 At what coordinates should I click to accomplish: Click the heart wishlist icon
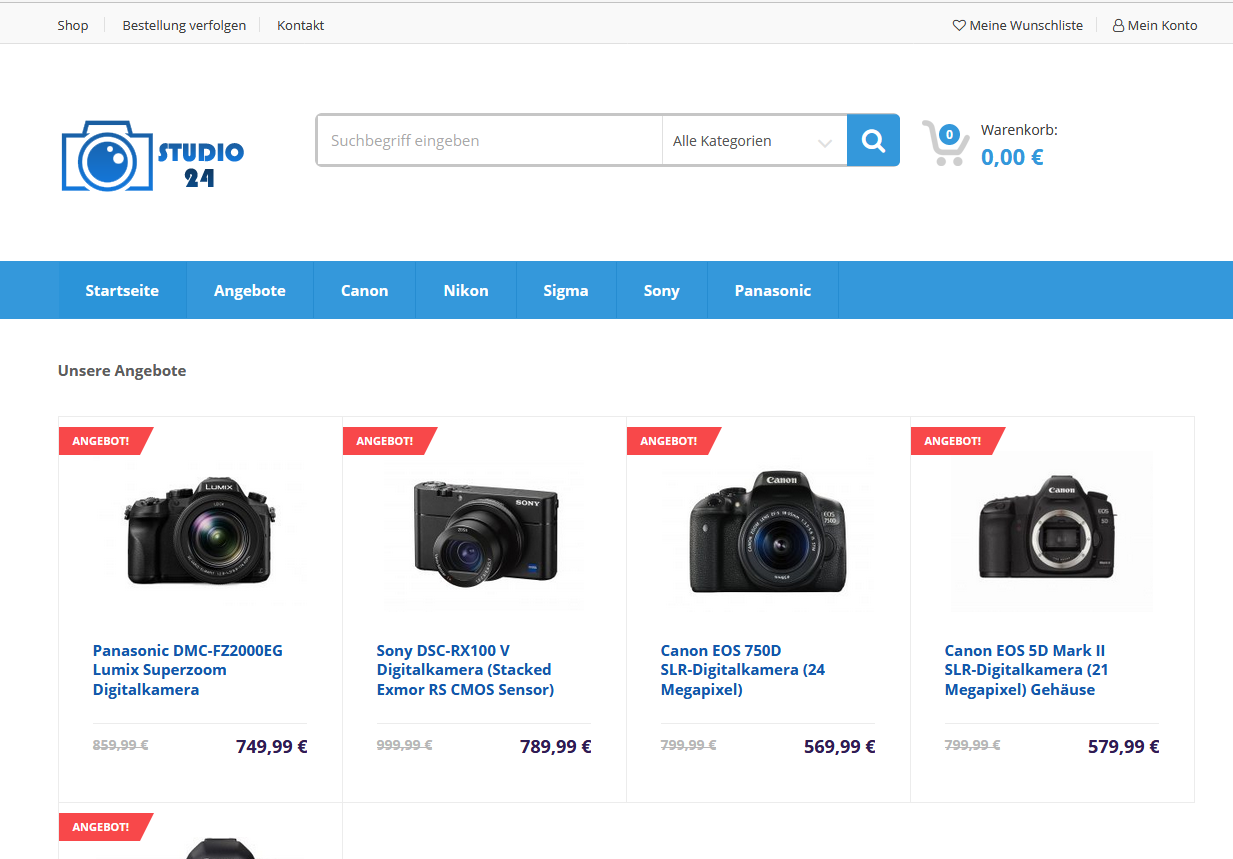pos(959,26)
